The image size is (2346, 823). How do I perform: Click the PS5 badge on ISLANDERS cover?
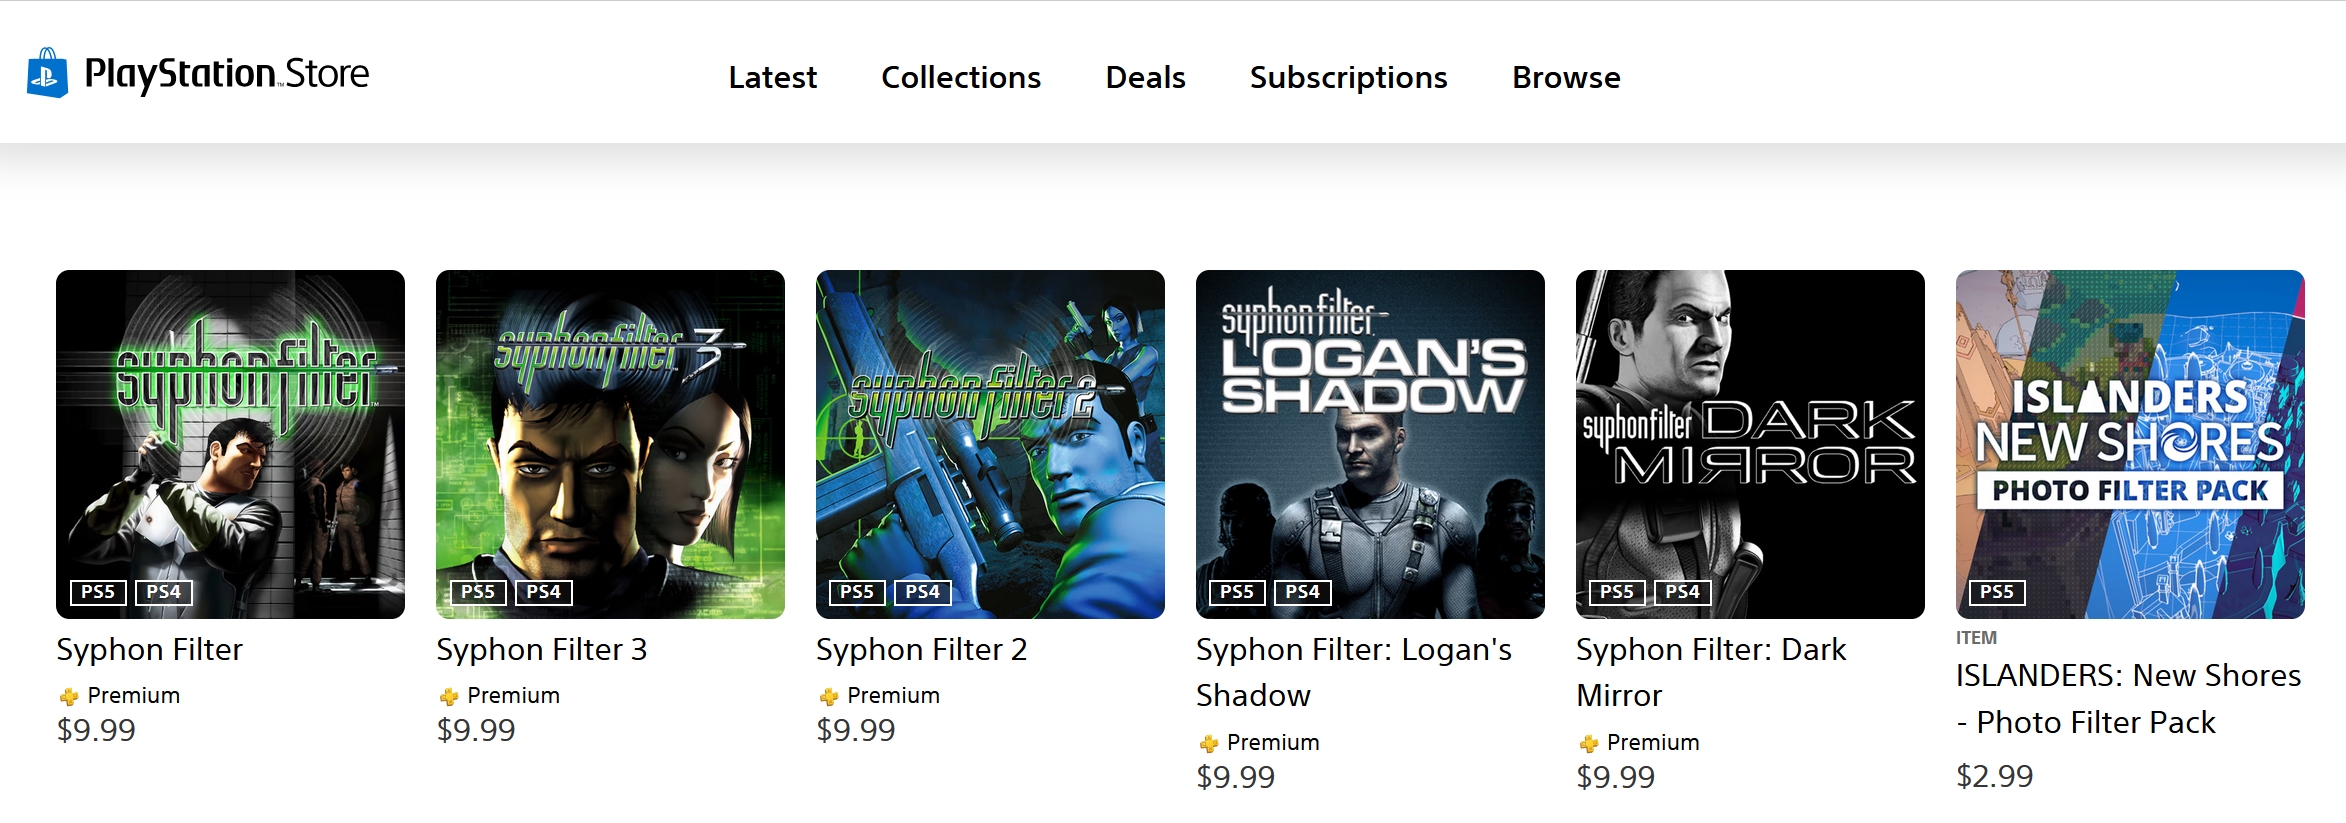pos(1996,592)
